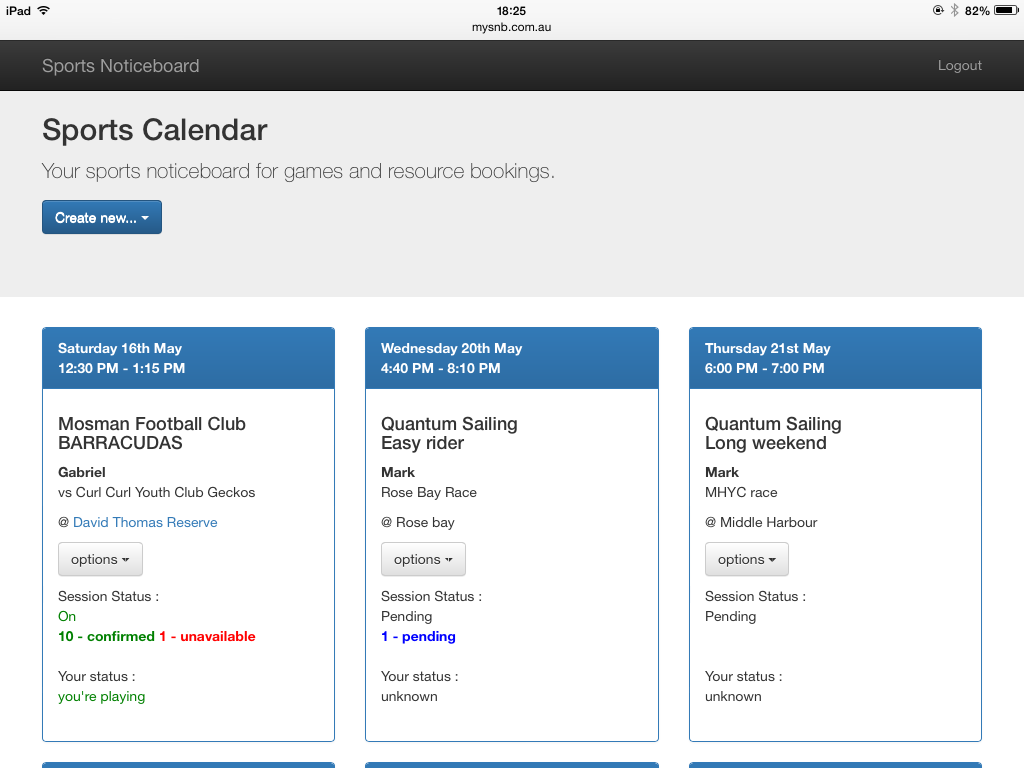Screen dimensions: 1024x768
Task: Open the Create new... dropdown
Action: point(102,217)
